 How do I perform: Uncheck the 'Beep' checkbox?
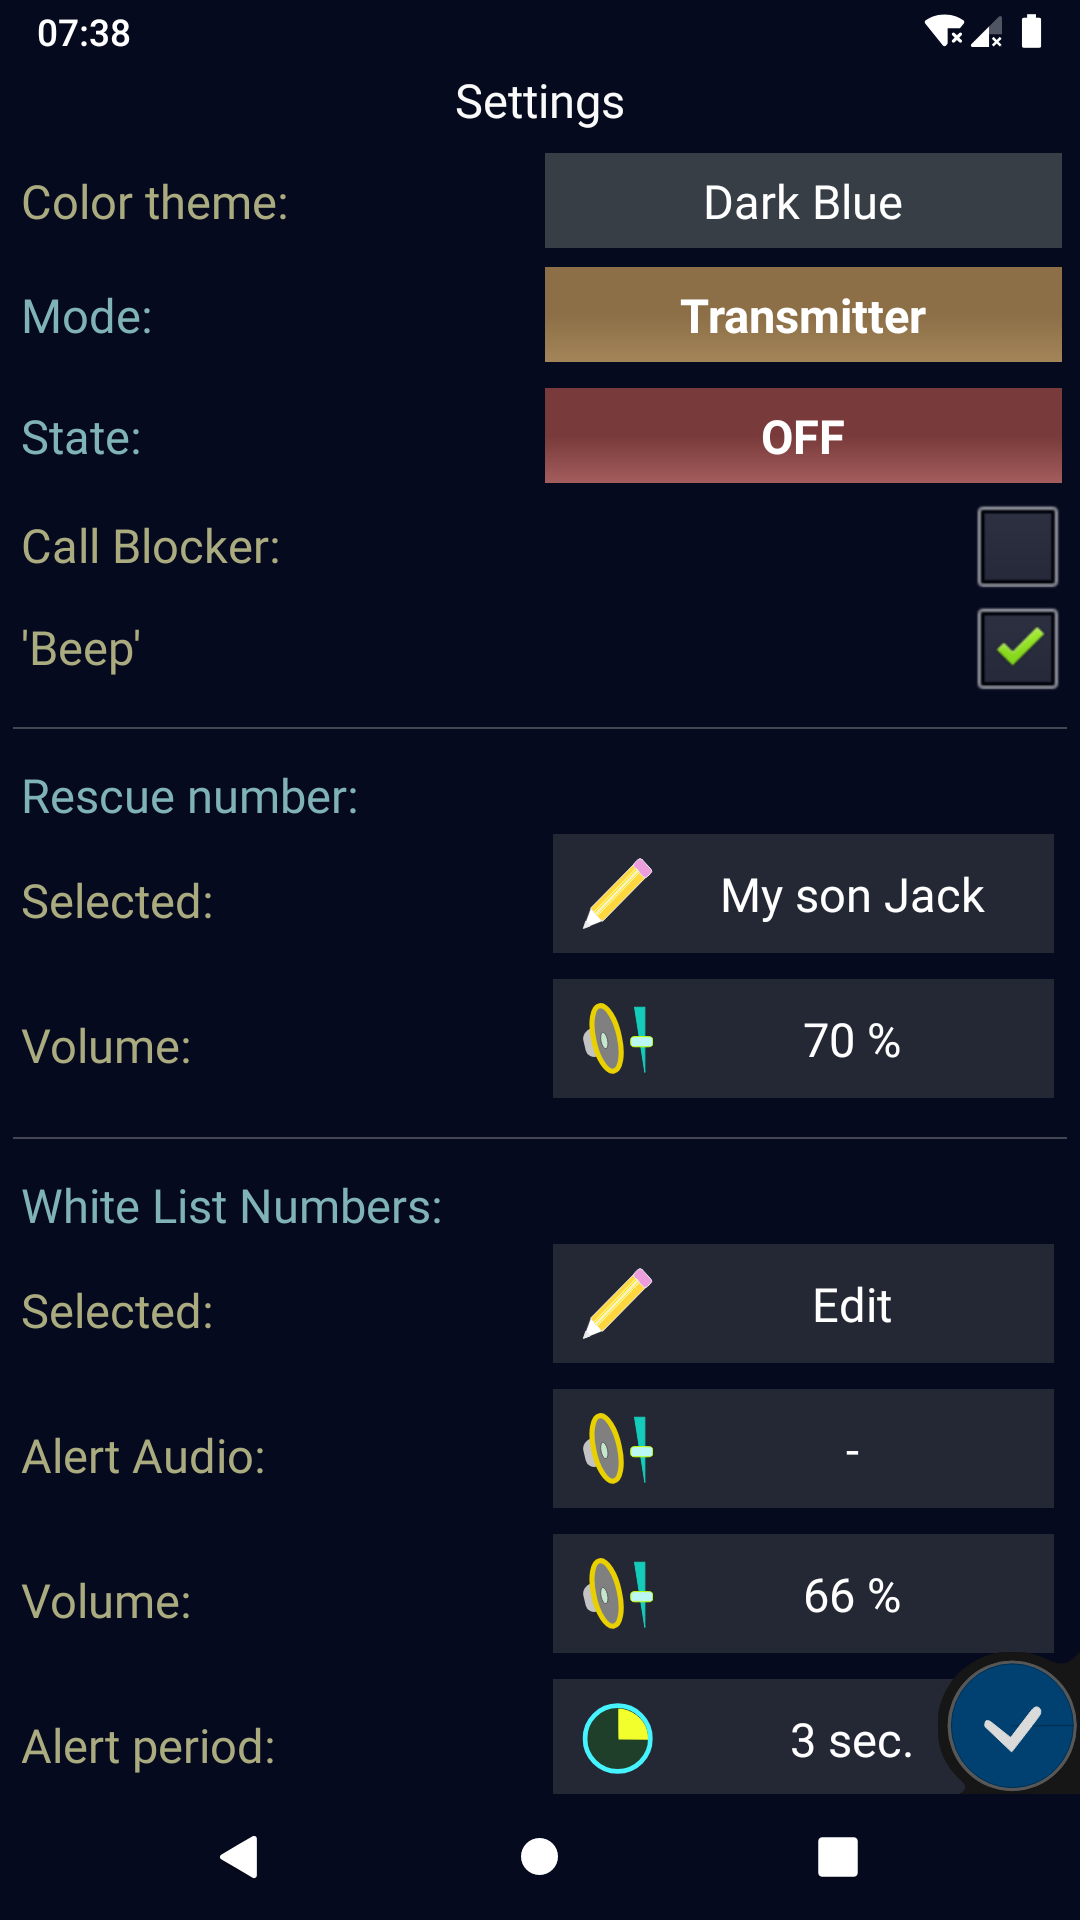[x=1017, y=649]
